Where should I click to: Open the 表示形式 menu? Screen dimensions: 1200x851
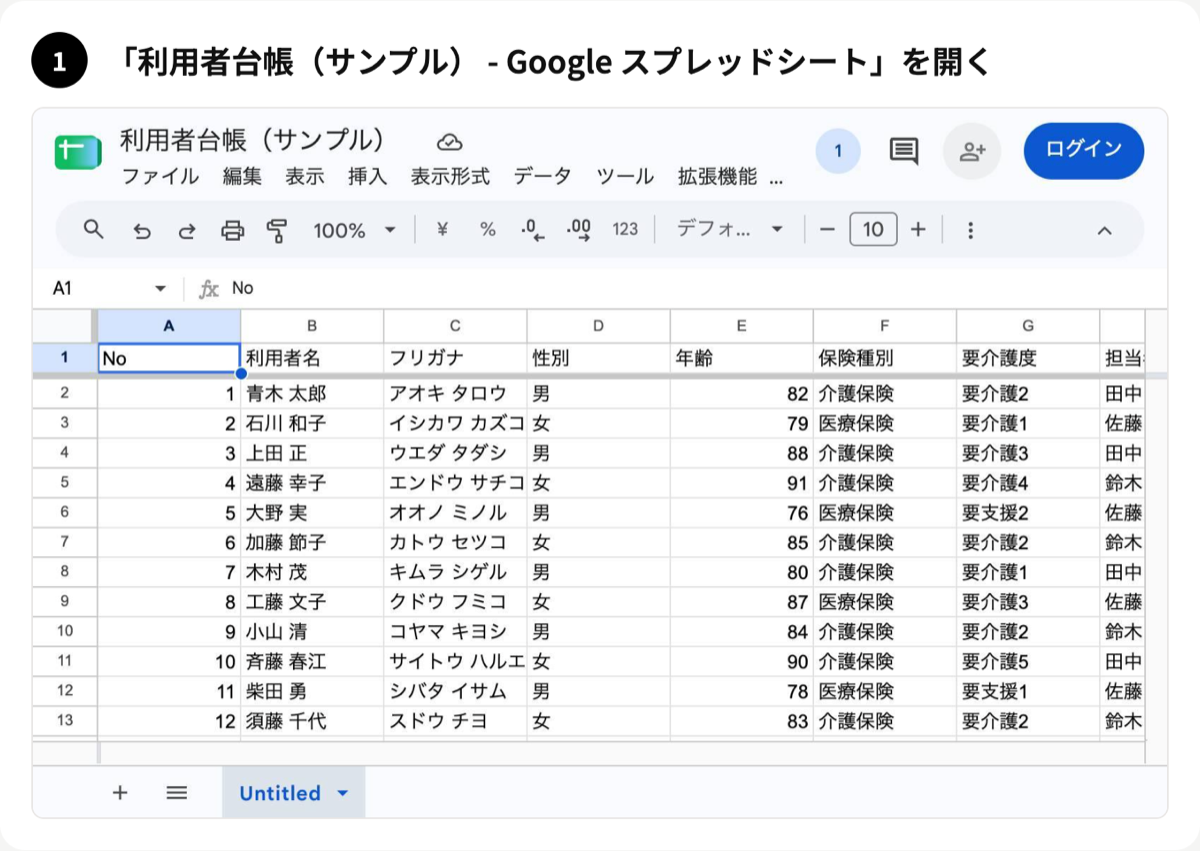coord(451,177)
